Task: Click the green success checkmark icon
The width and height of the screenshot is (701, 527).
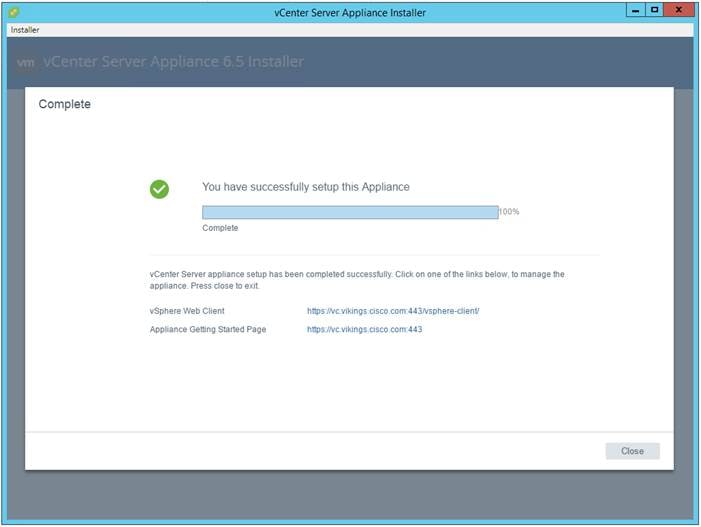Action: point(159,189)
